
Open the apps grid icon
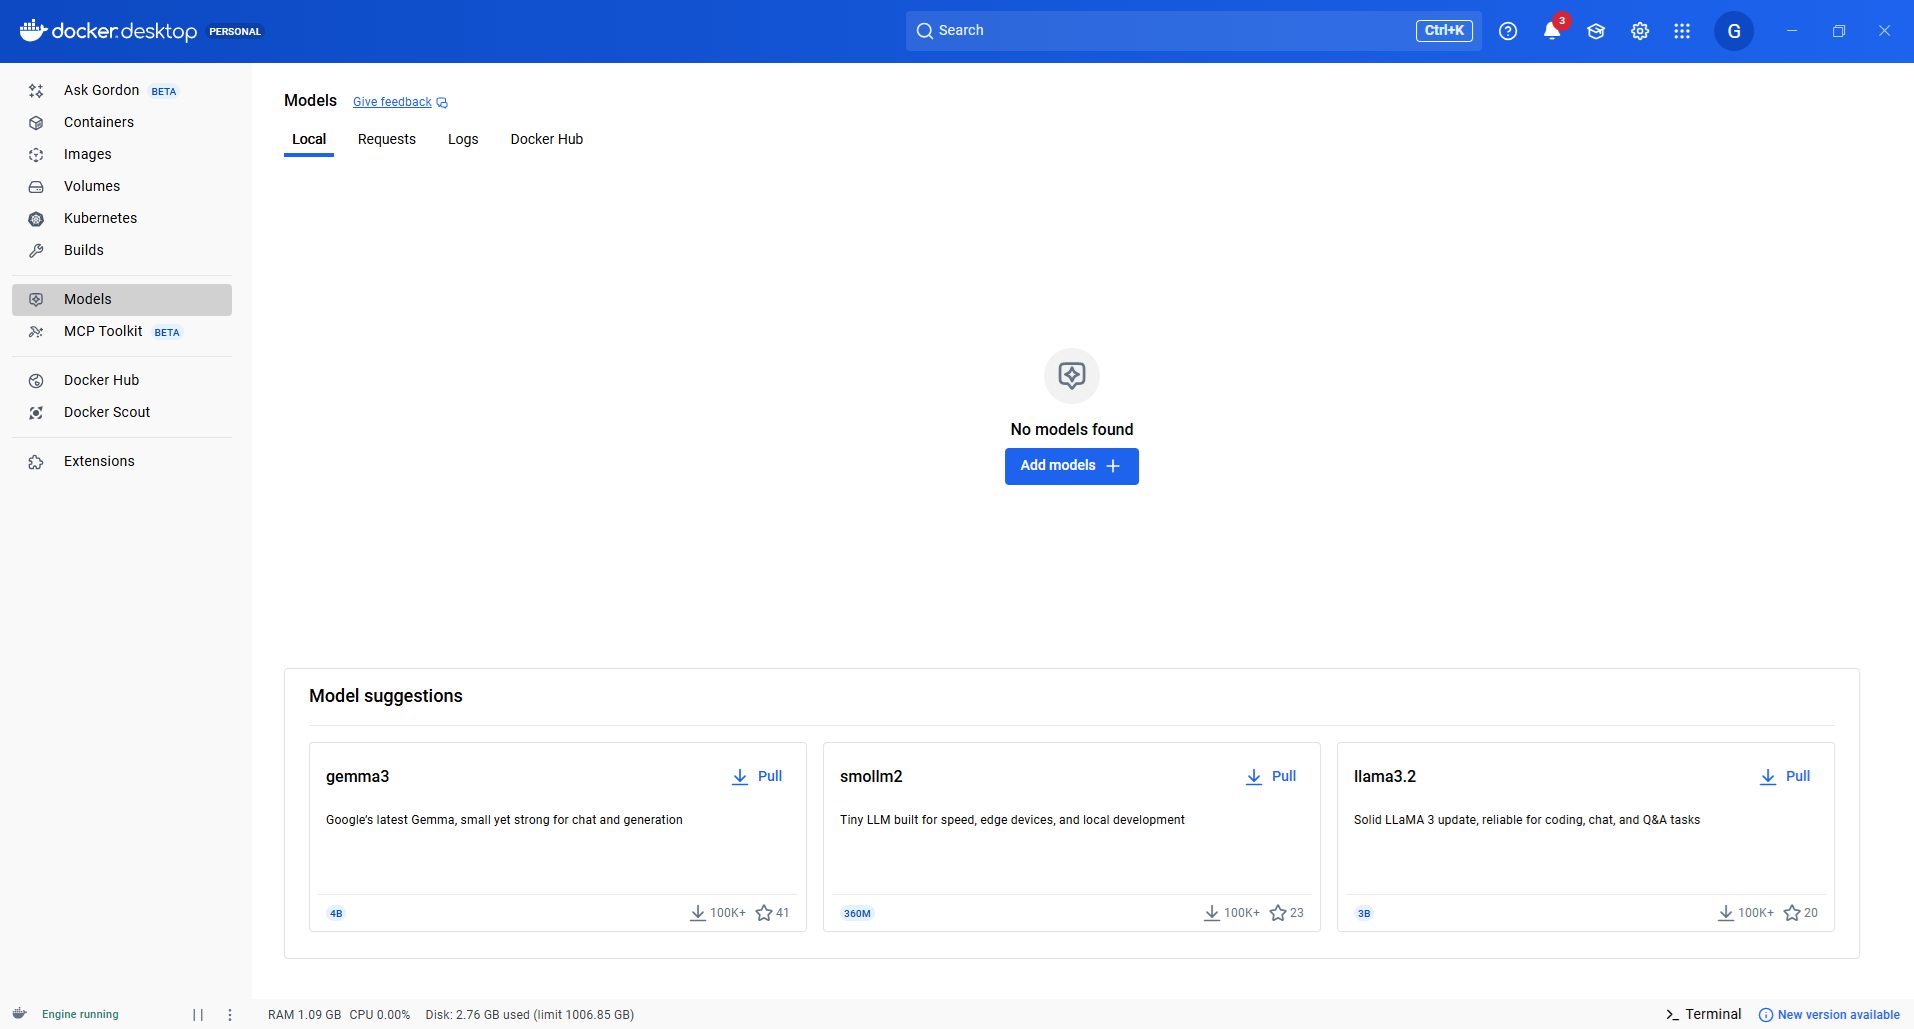click(1682, 31)
